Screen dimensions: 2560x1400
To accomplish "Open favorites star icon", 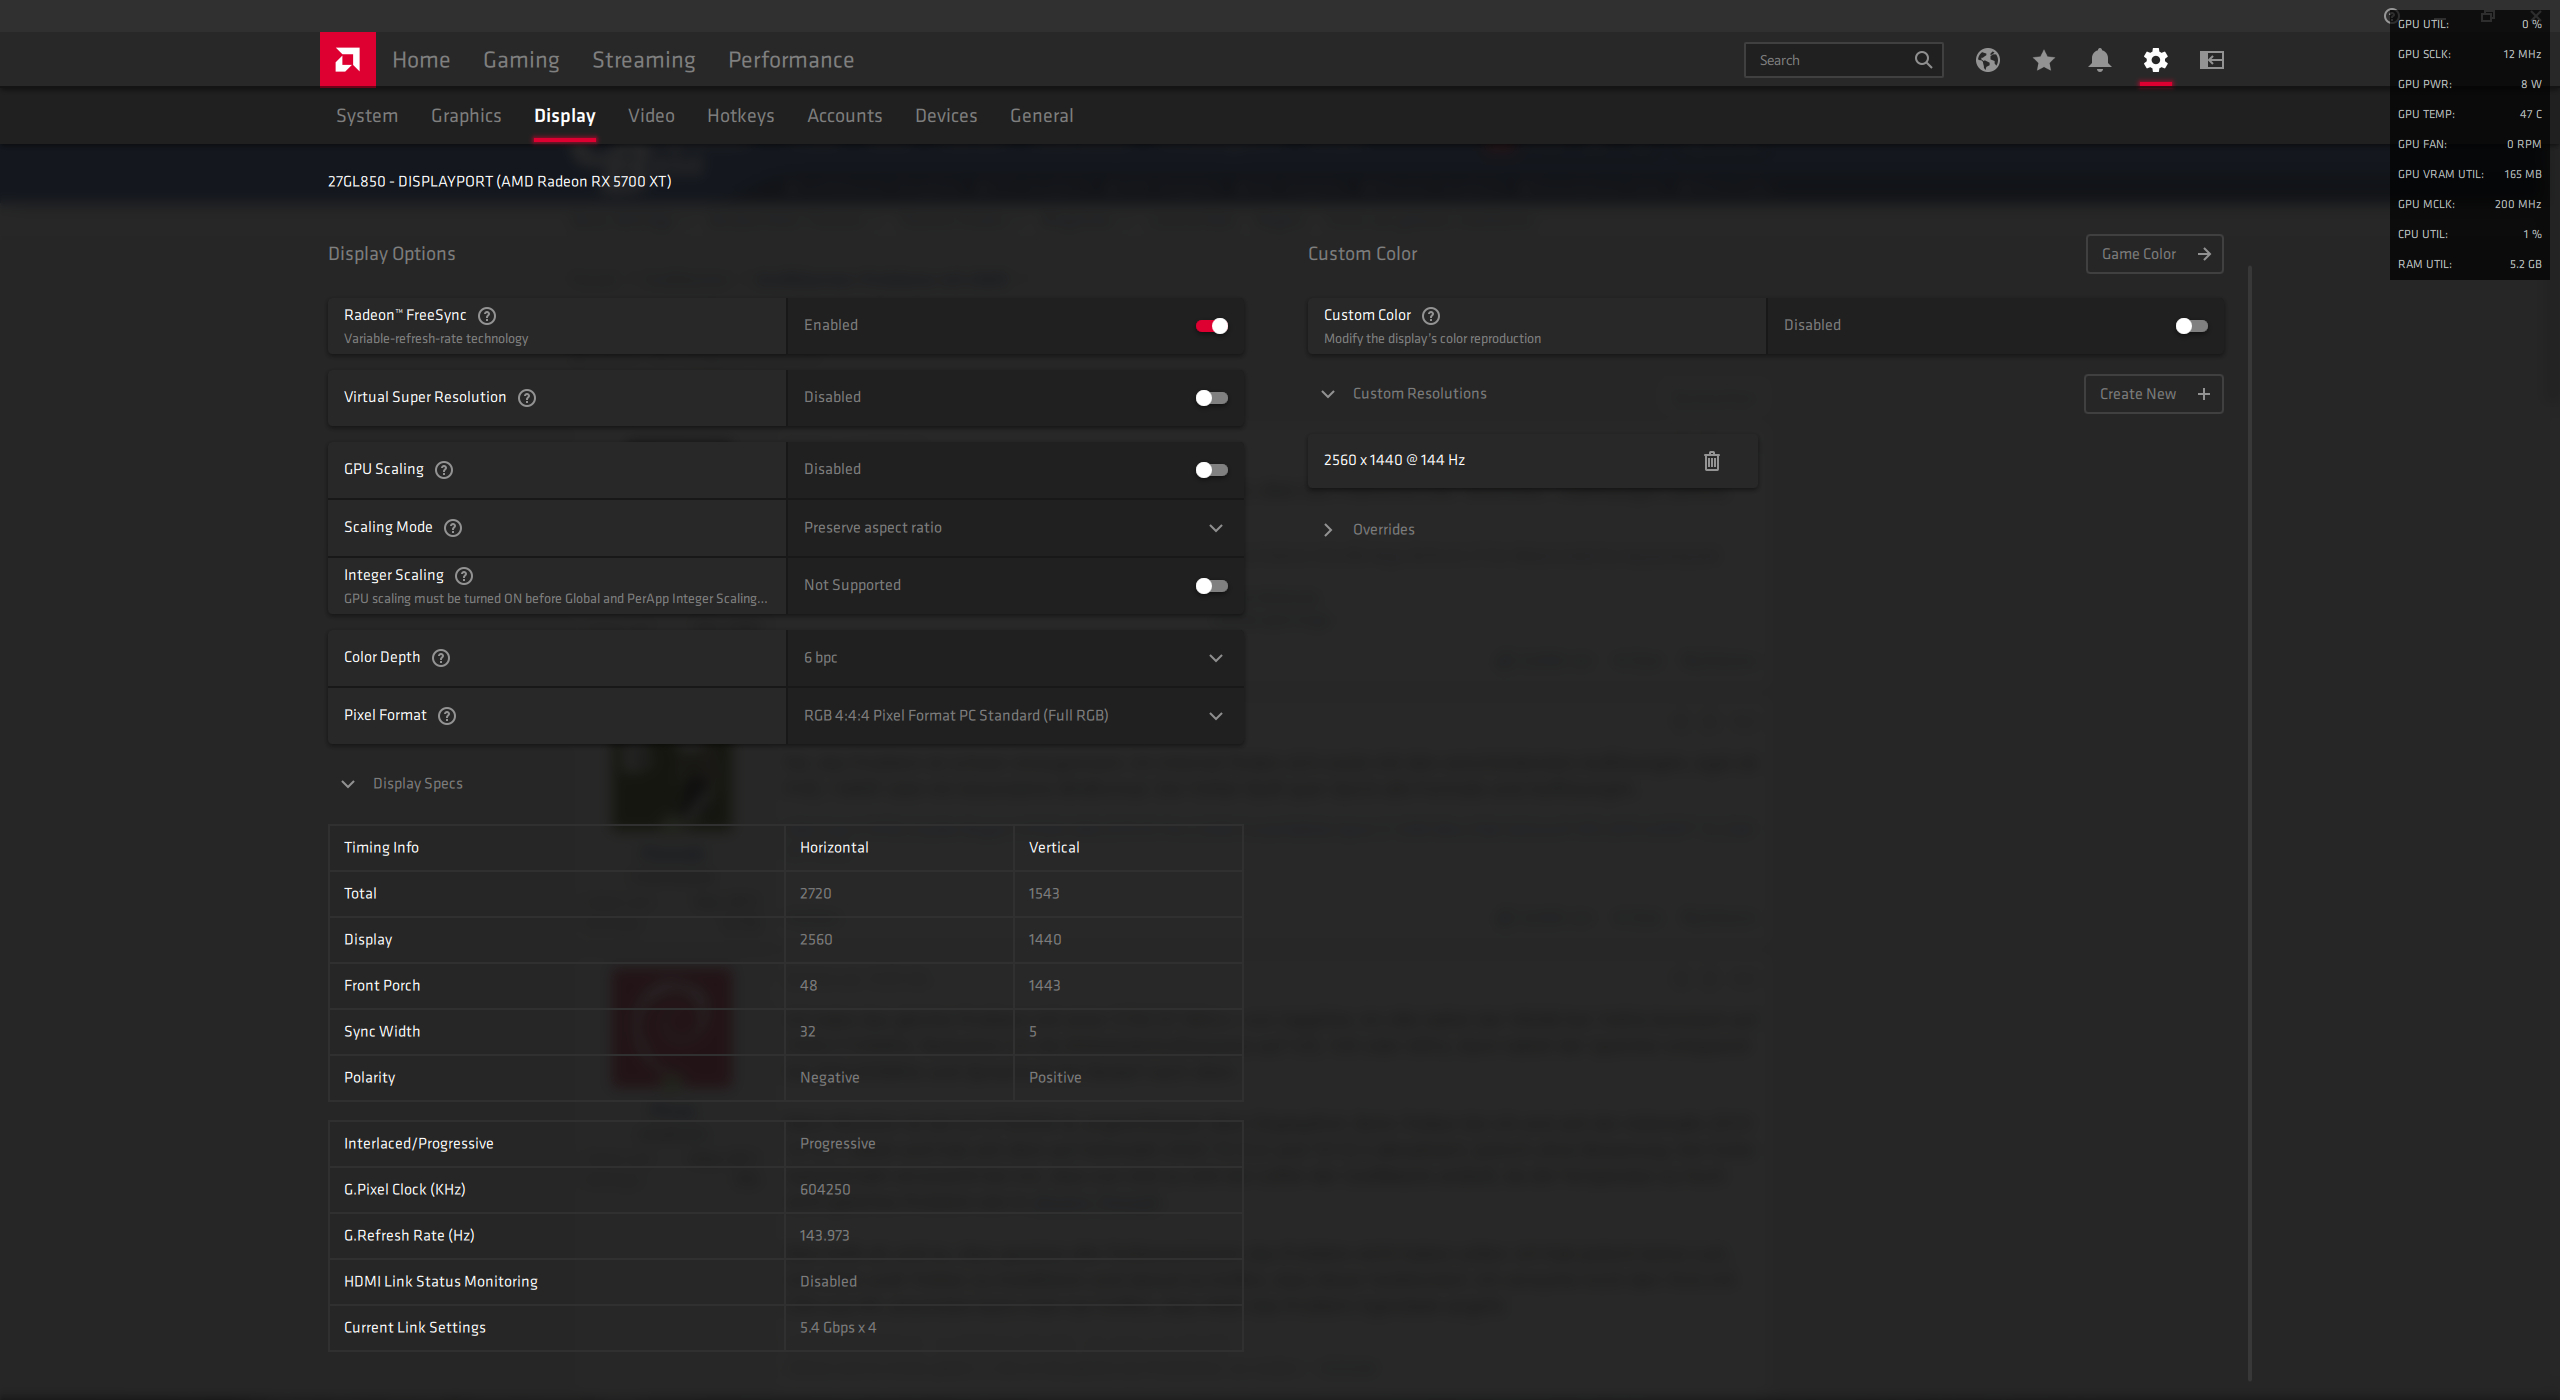I will pyautogui.click(x=2043, y=60).
